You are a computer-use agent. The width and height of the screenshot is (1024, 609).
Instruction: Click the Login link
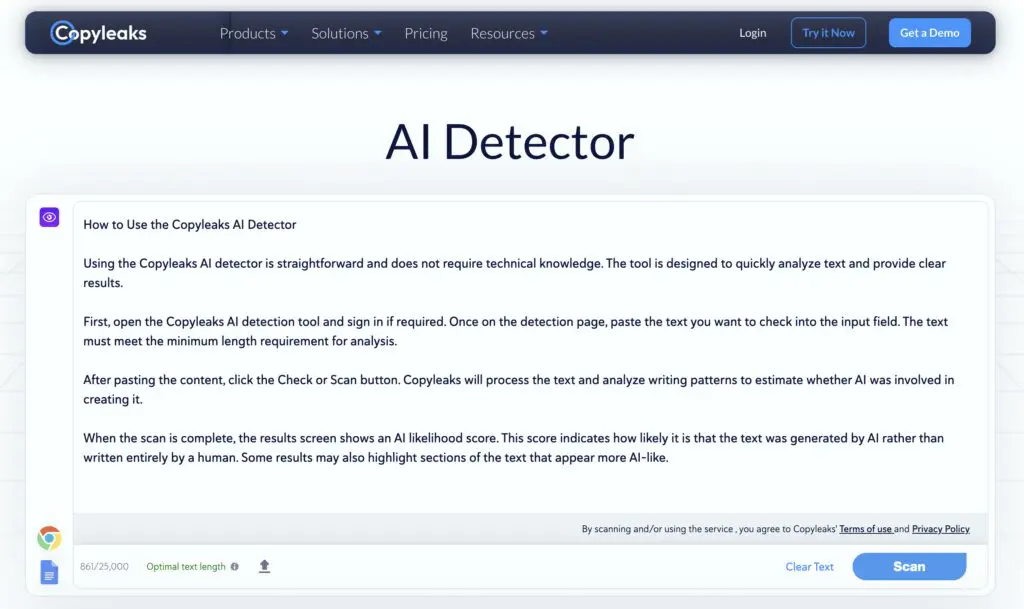point(753,32)
